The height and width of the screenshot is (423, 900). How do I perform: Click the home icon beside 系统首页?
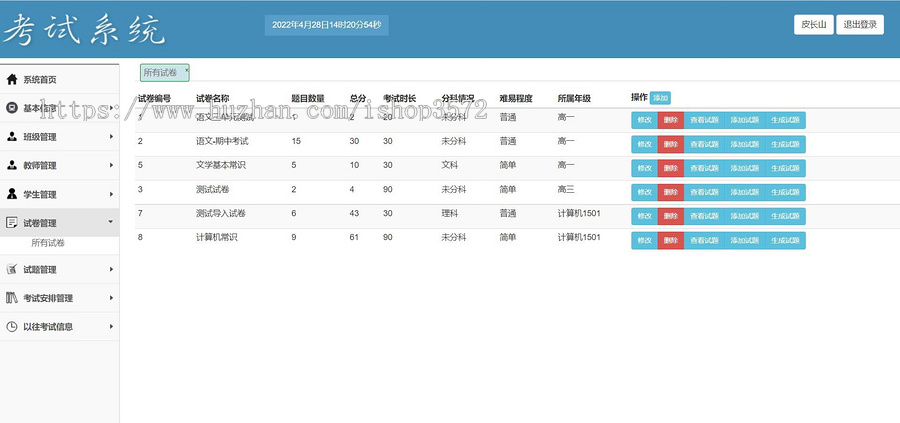[11, 80]
